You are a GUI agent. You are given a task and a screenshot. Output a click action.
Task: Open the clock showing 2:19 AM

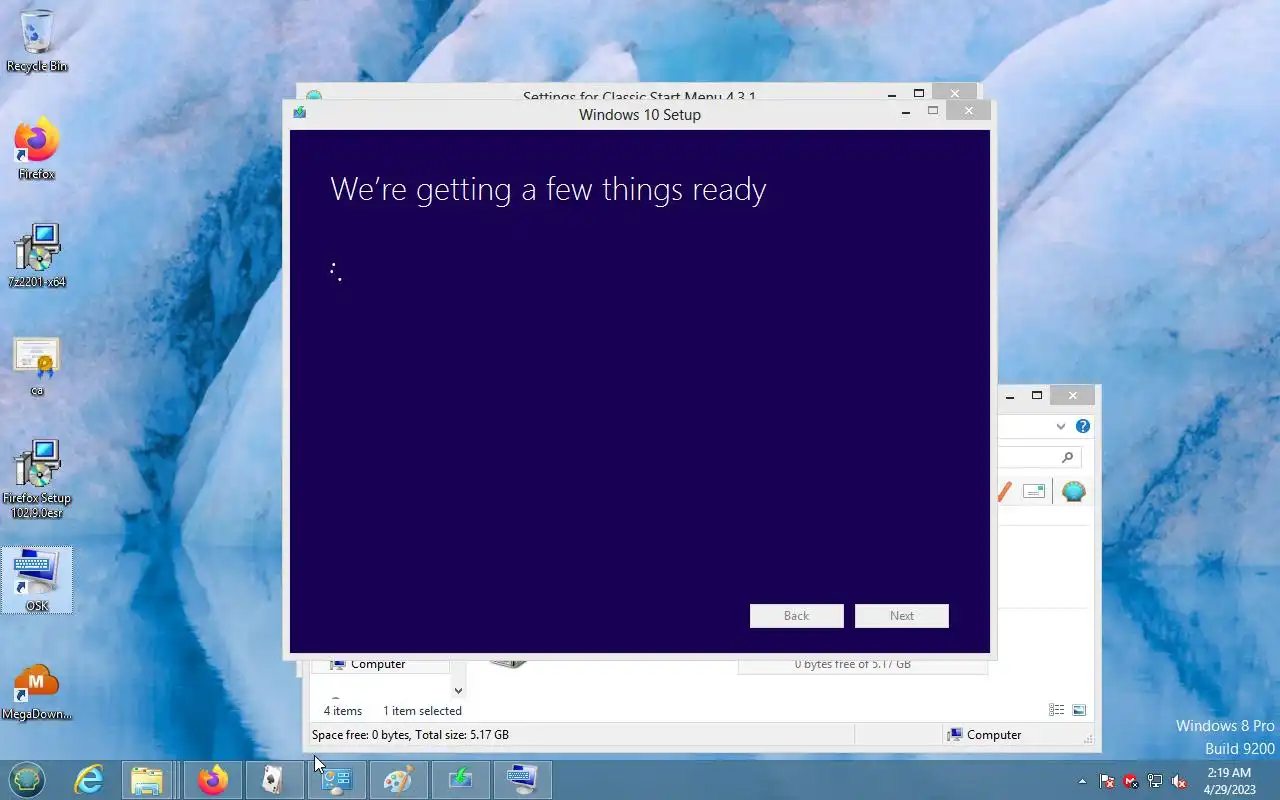(1229, 780)
